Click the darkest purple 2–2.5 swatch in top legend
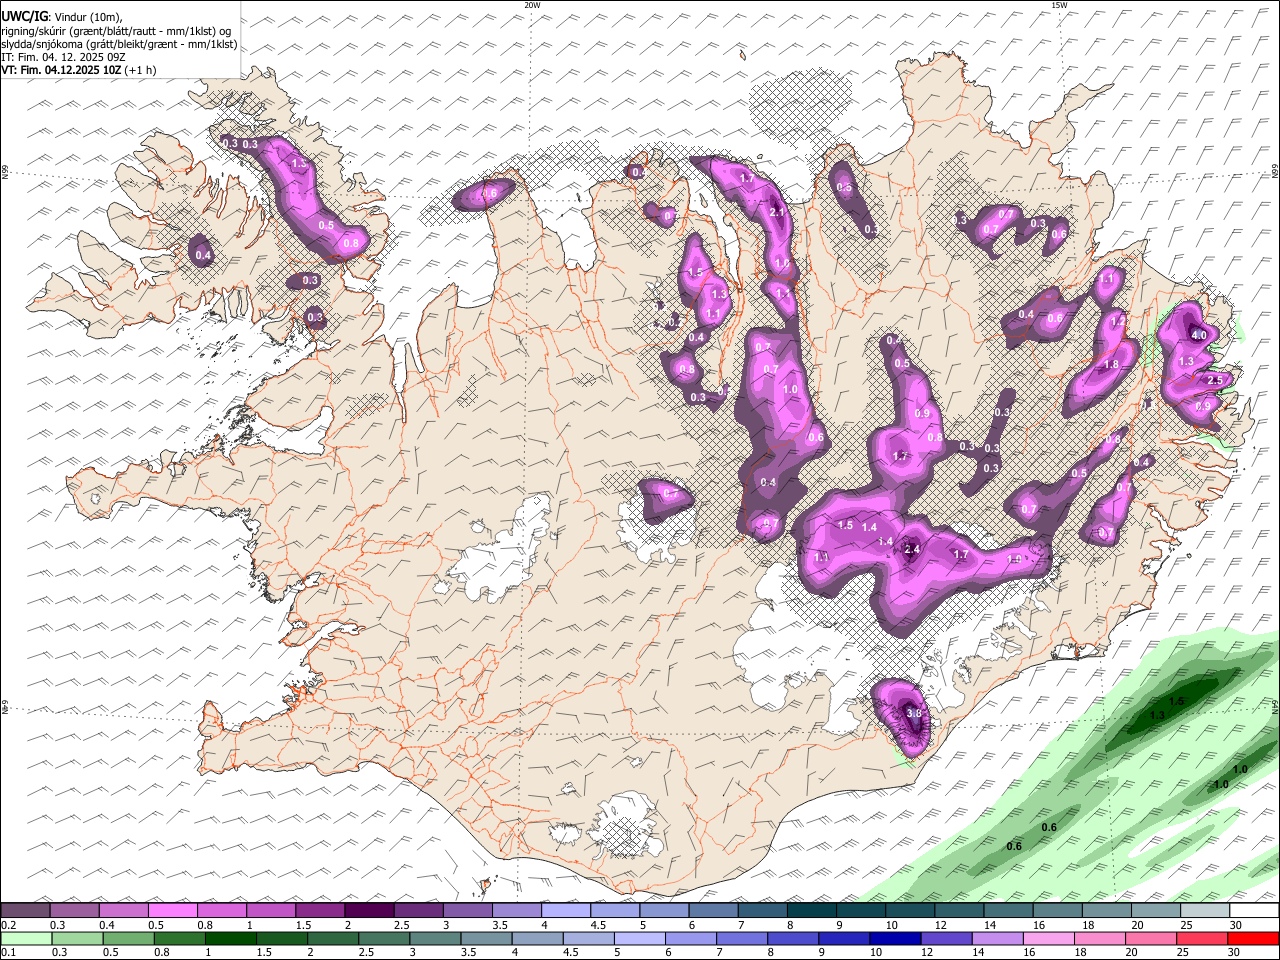This screenshot has height=960, width=1280. click(368, 911)
